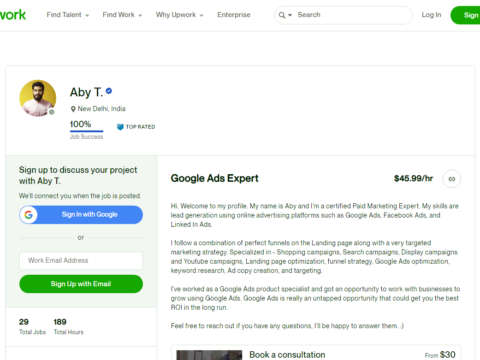Open Aby T.'s profile photo
Image resolution: width=480 pixels, height=360 pixels.
38,98
